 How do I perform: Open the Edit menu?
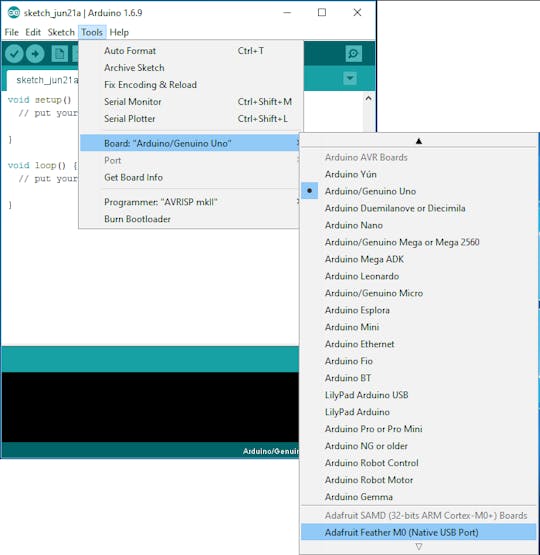coord(33,32)
